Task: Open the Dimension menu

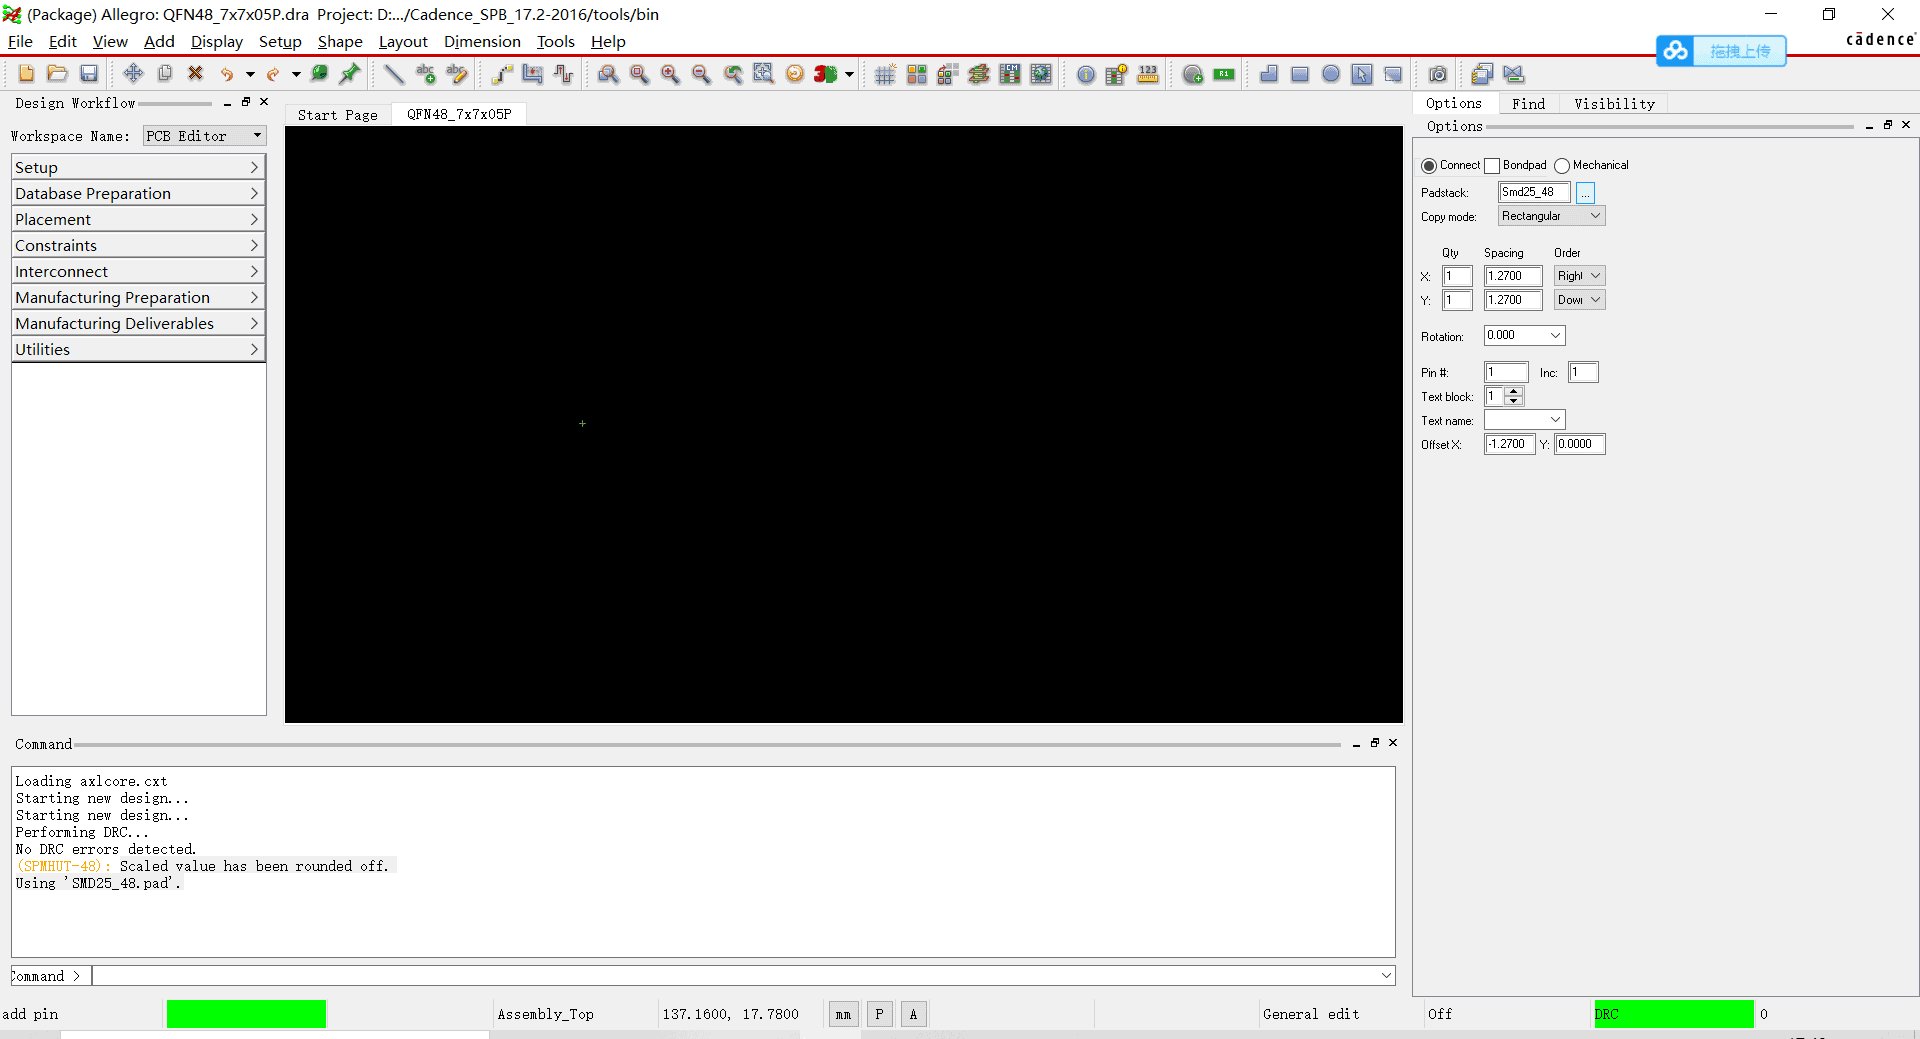Action: pos(482,42)
